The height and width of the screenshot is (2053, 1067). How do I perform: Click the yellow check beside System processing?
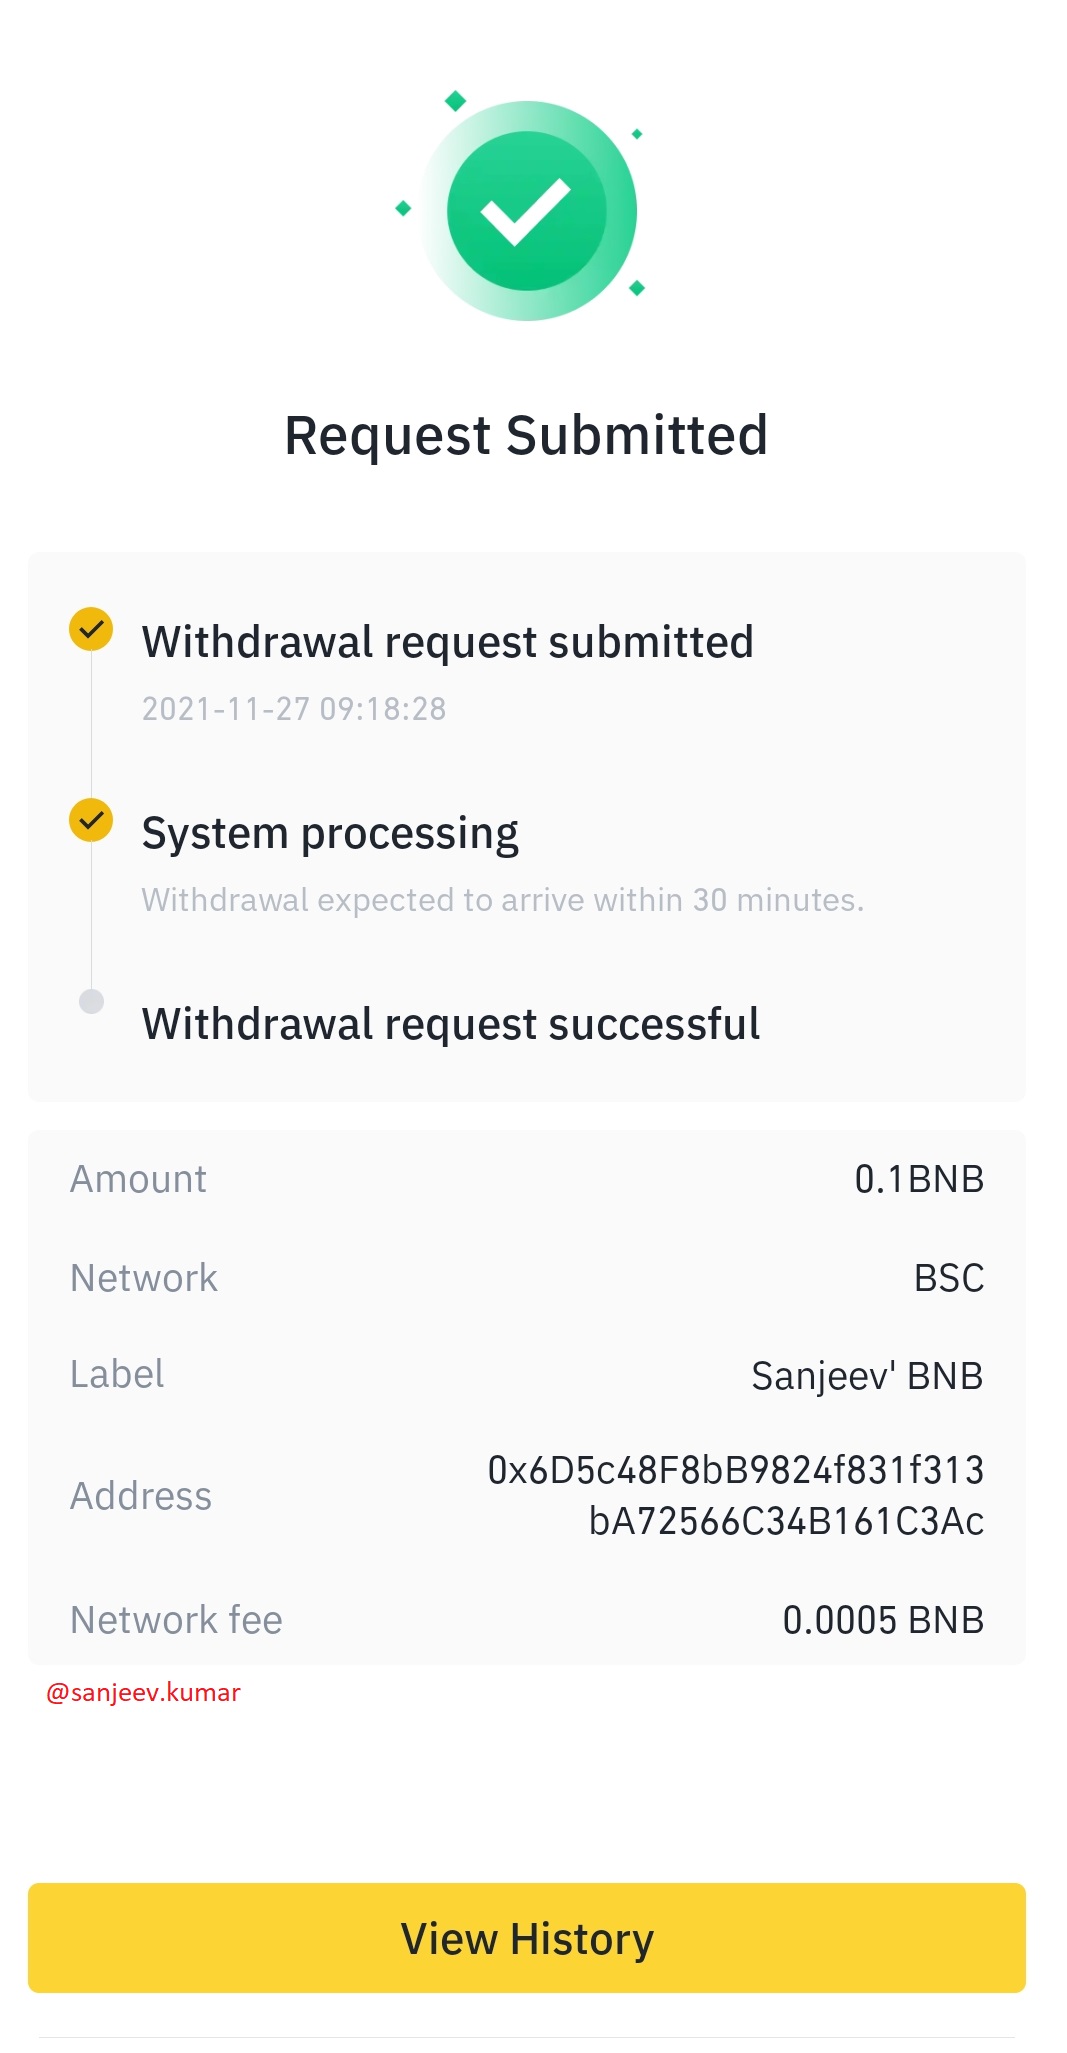pyautogui.click(x=91, y=820)
